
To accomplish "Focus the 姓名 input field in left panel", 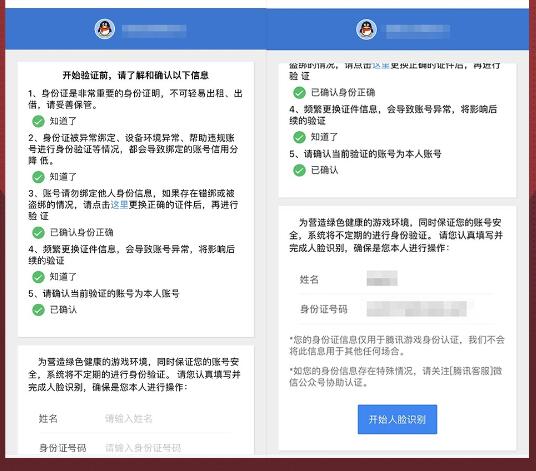I will [x=168, y=418].
